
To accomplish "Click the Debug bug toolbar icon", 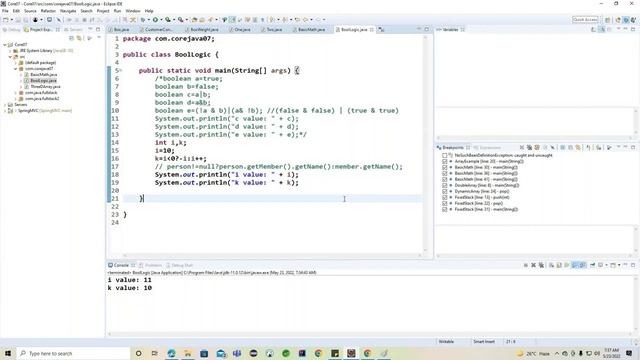I will [x=143, y=20].
